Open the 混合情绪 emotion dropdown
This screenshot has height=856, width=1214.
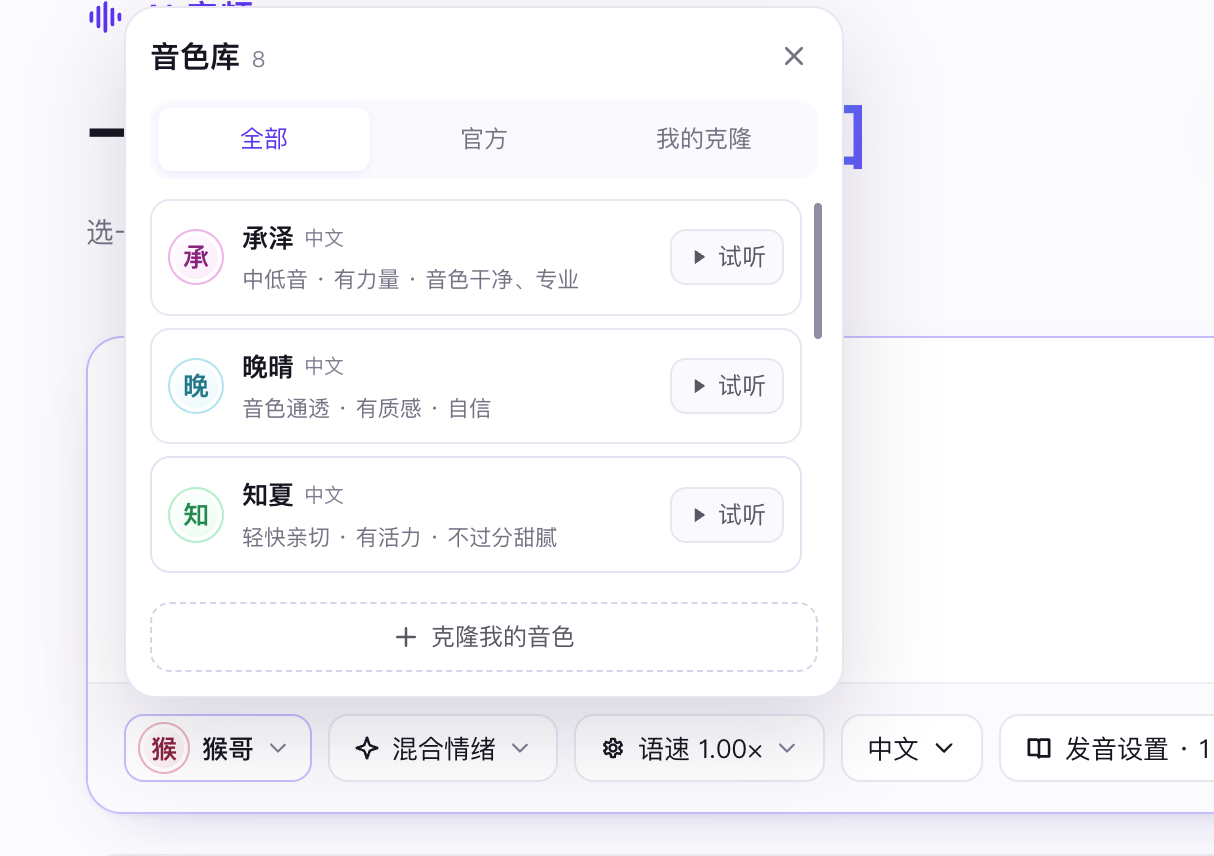tap(443, 748)
